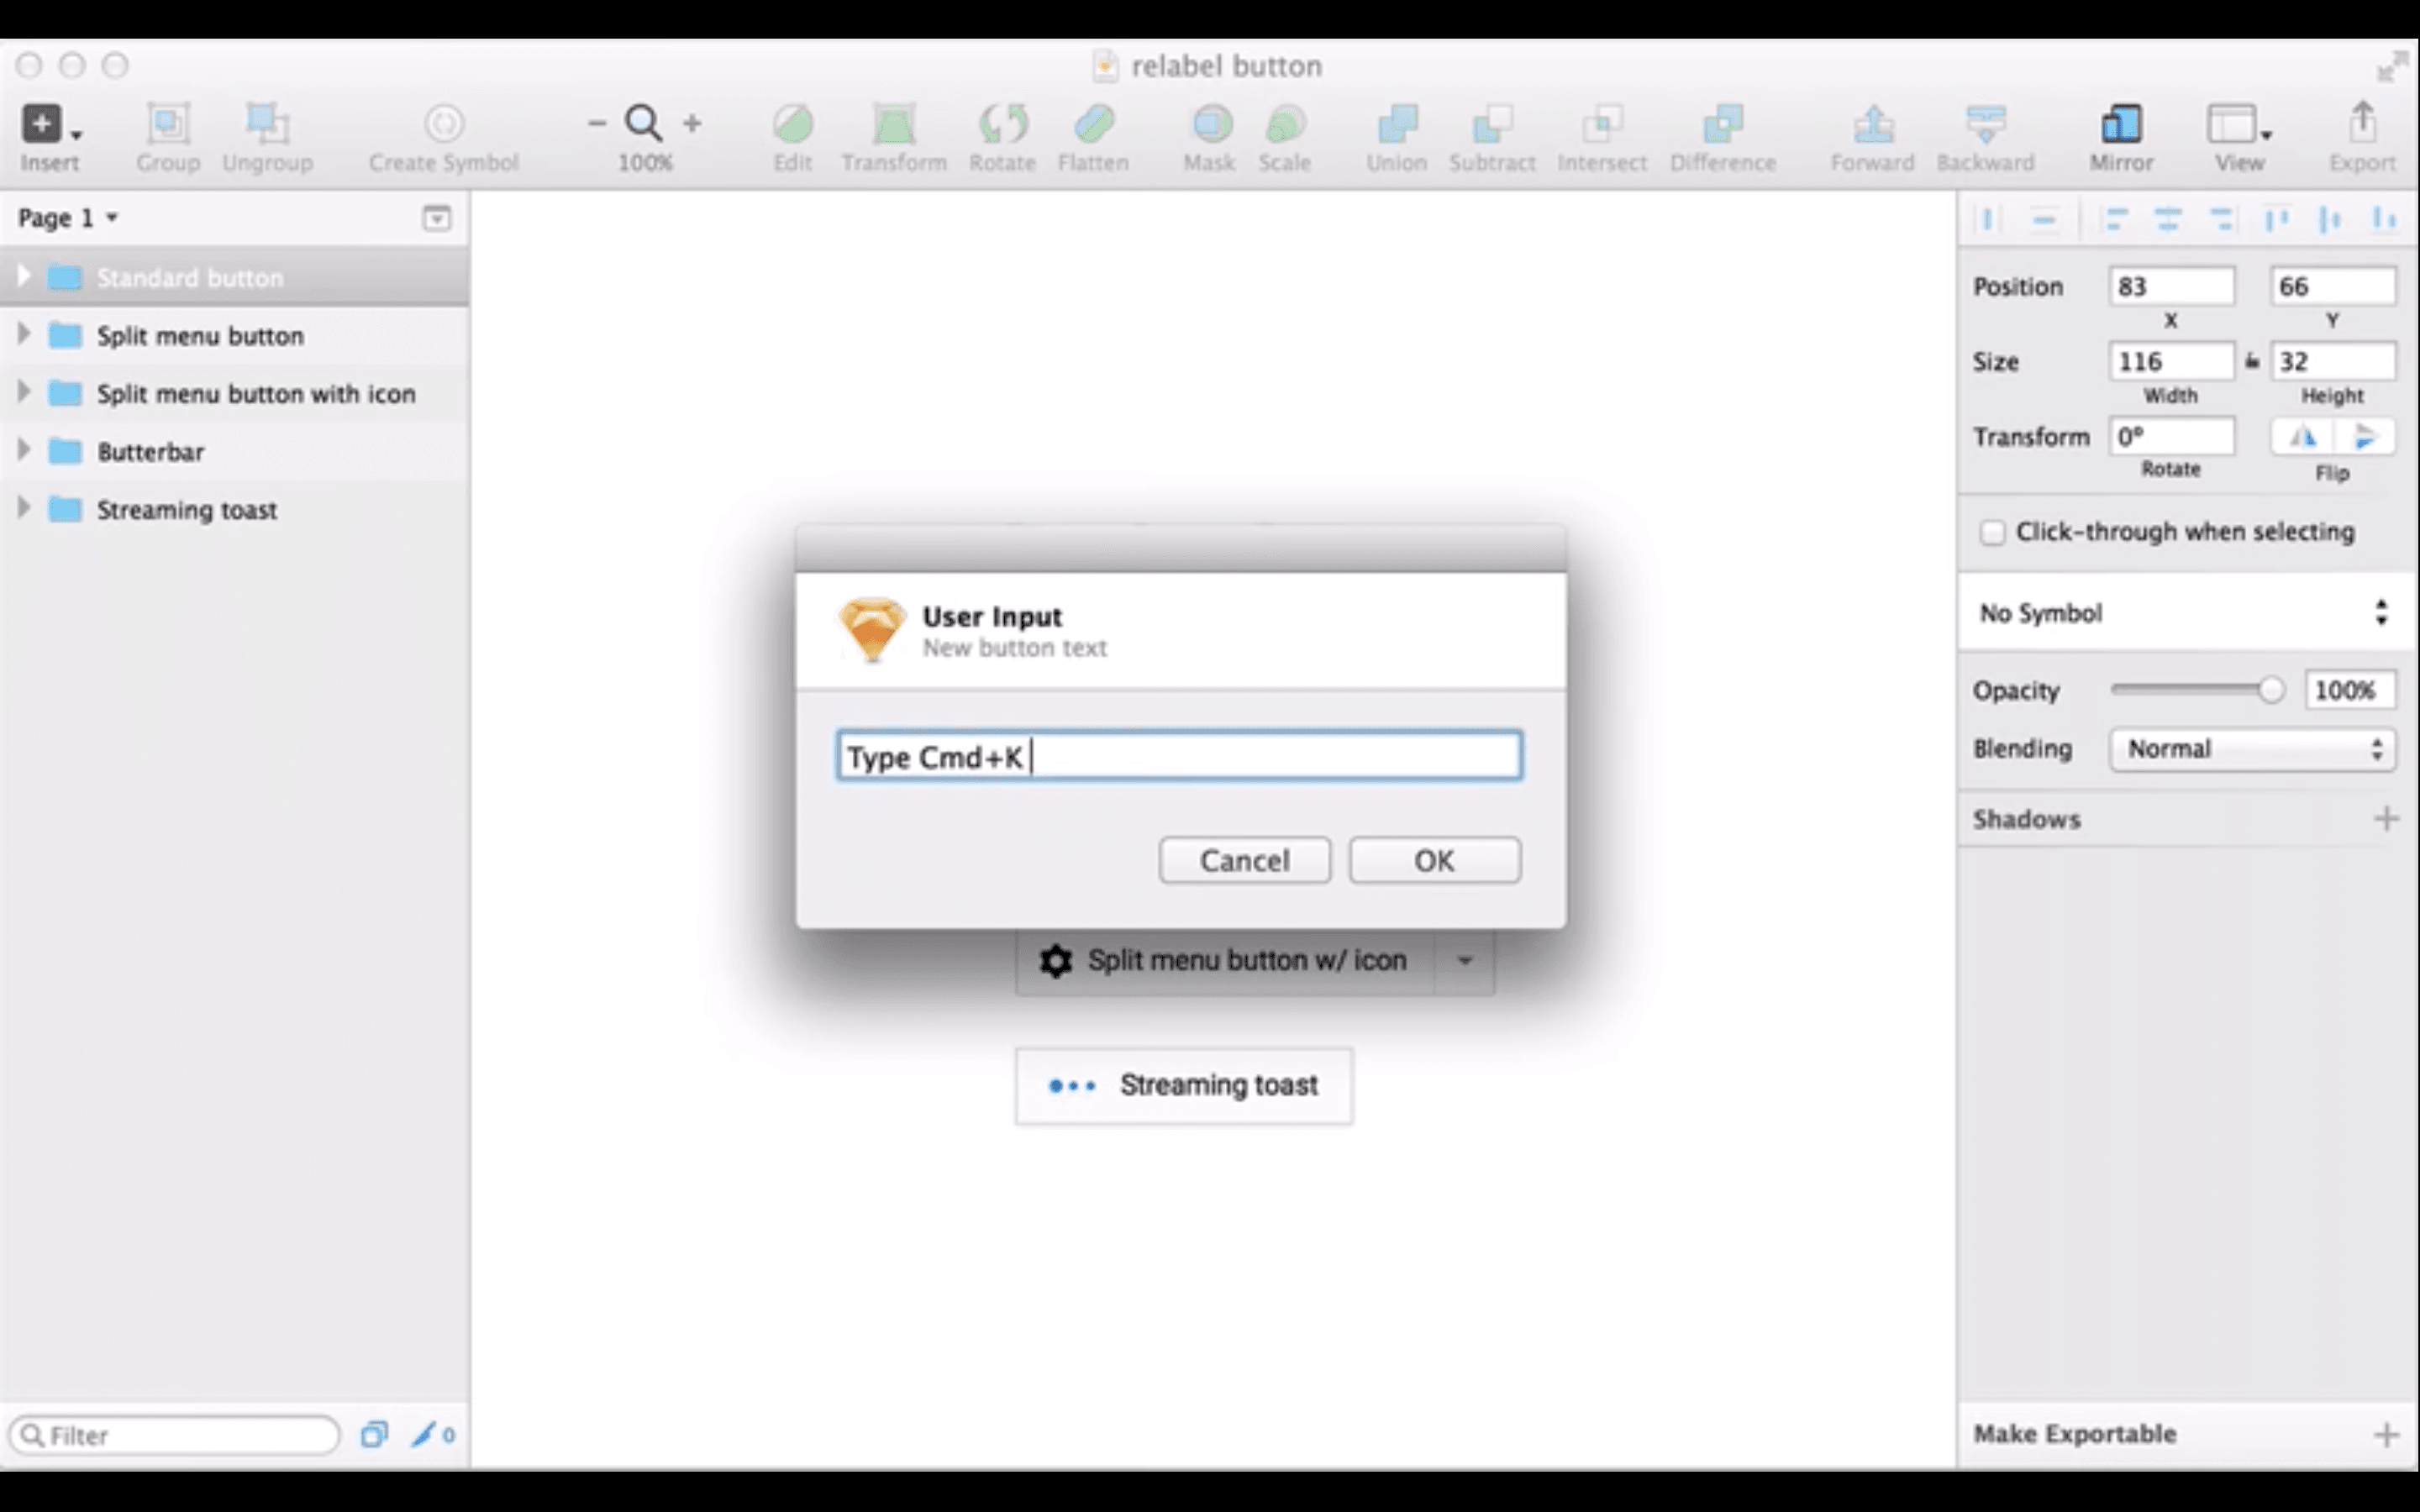The width and height of the screenshot is (2420, 1512).
Task: Click the align left icon
Action: coord(2114,218)
